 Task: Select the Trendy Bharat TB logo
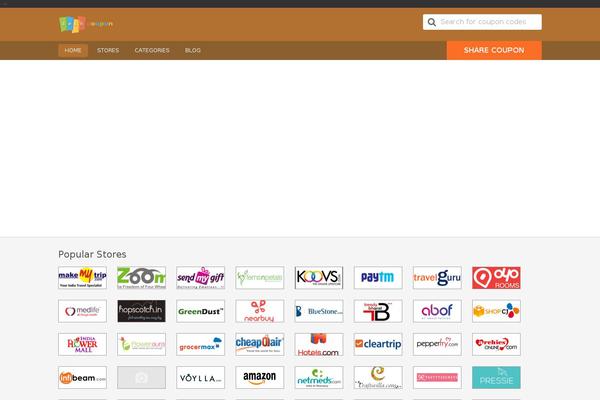[378, 311]
